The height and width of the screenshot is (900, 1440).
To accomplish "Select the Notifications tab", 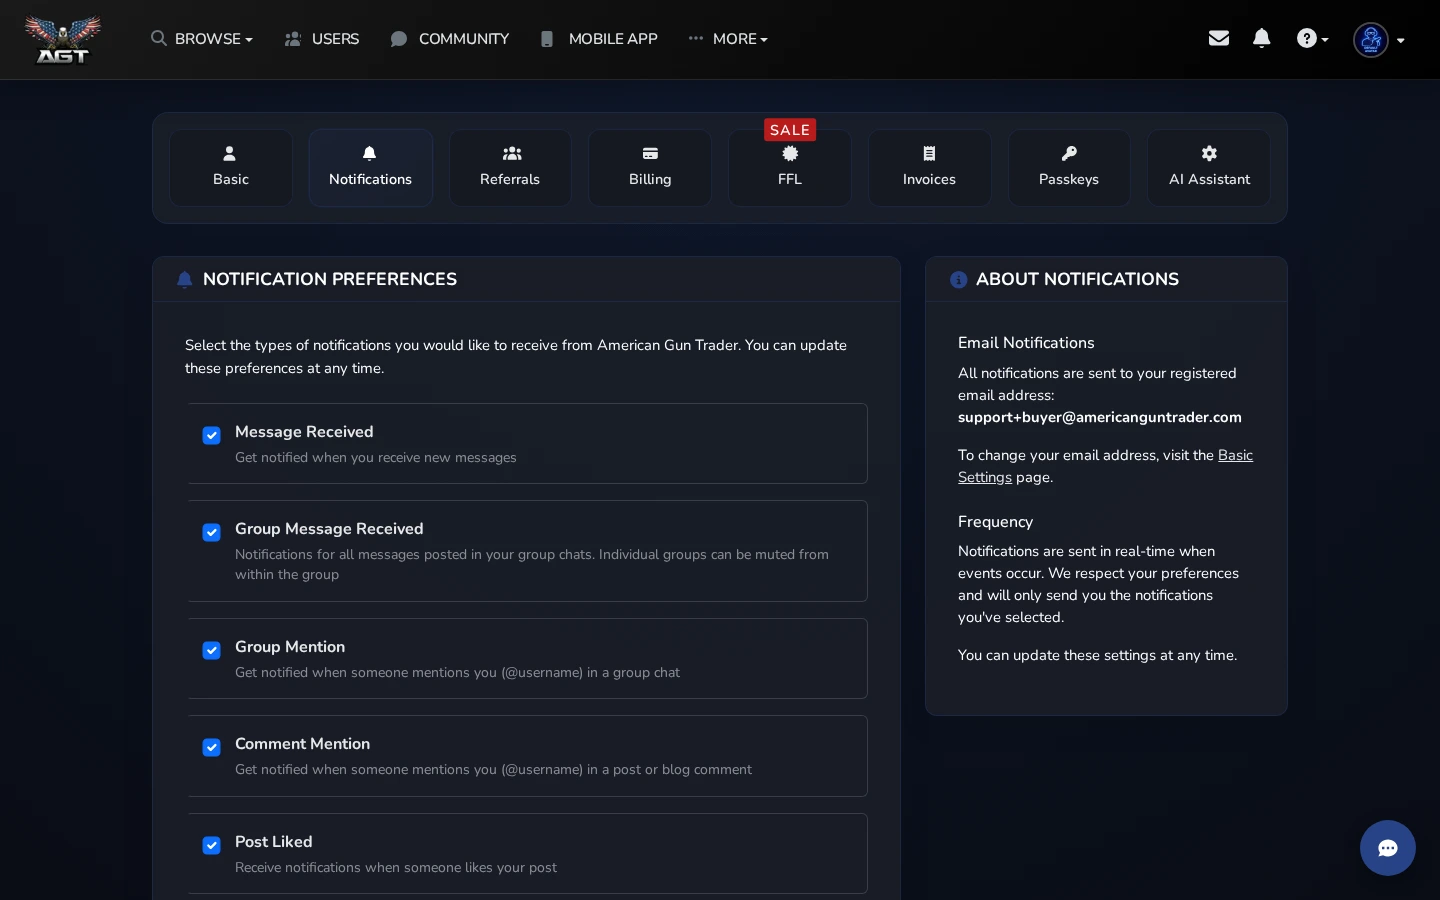I will [x=370, y=168].
